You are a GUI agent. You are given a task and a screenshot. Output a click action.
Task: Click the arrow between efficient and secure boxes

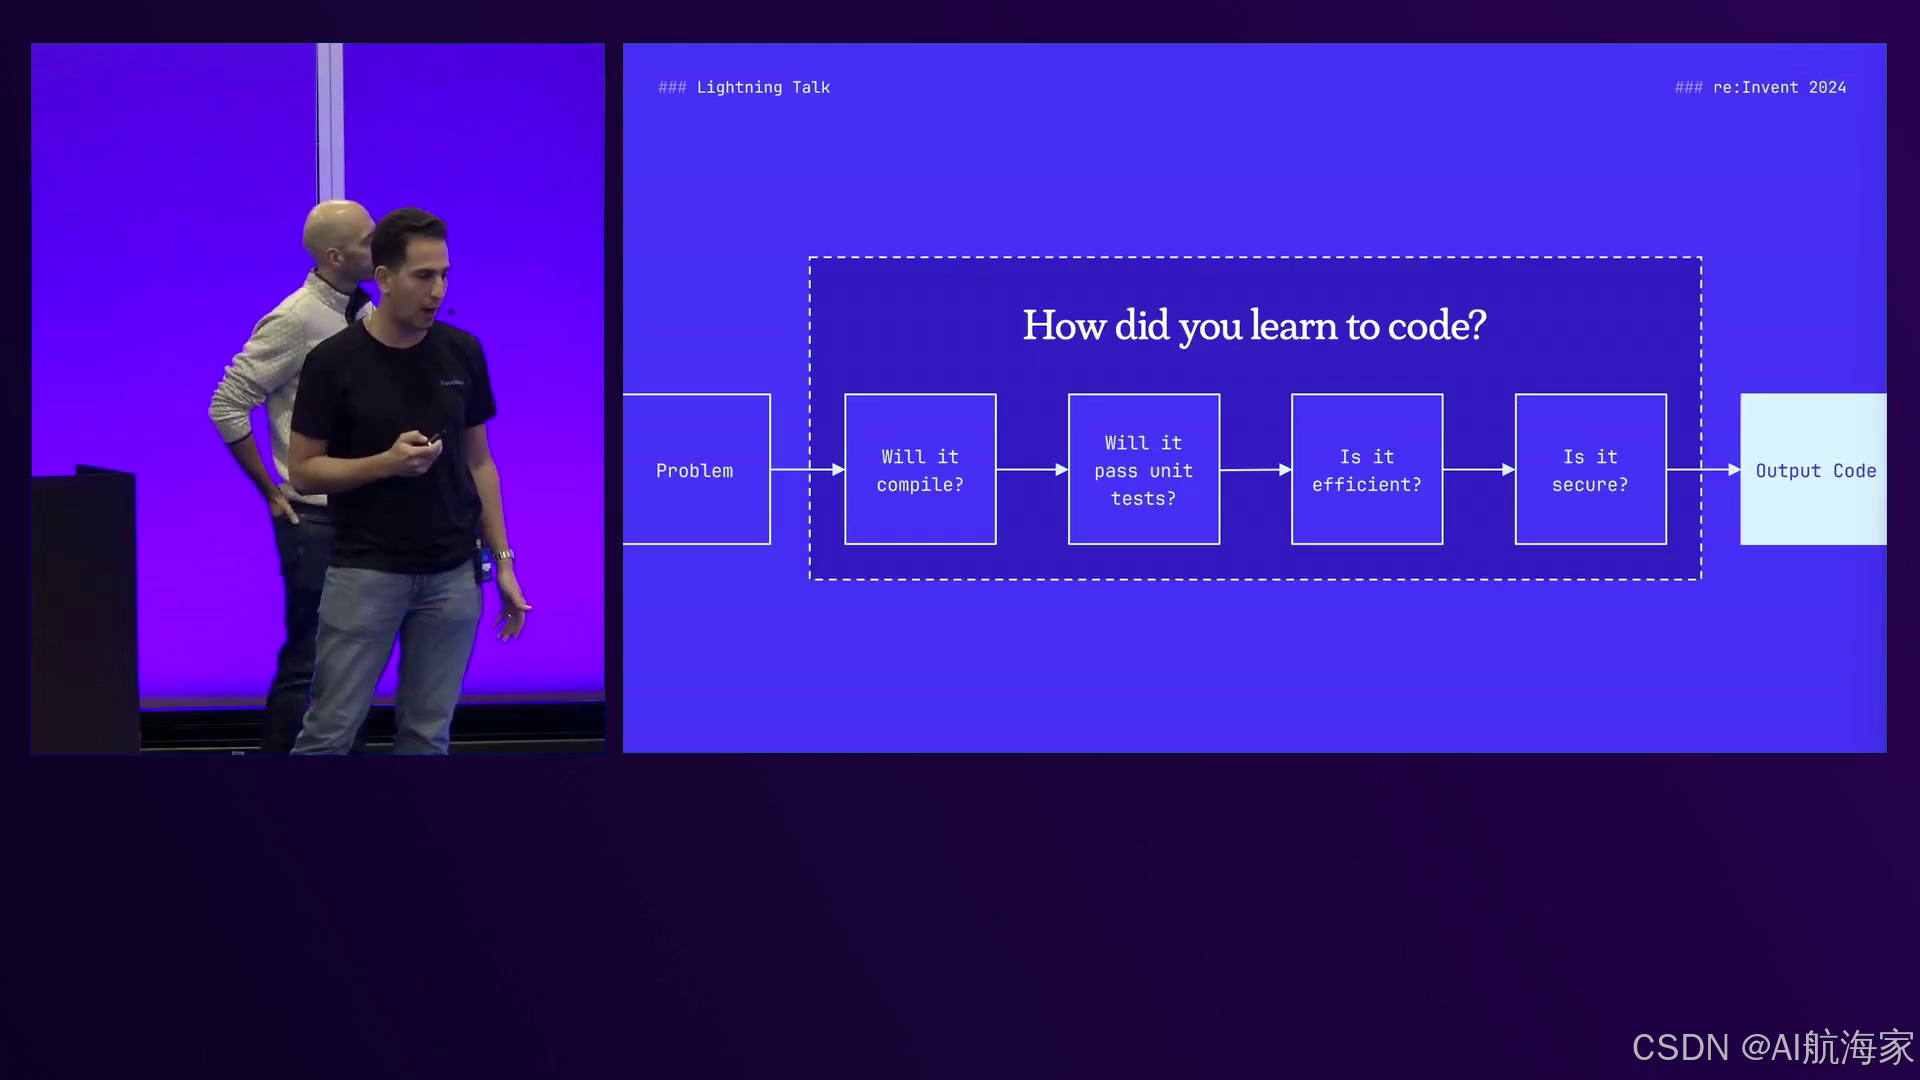[1478, 469]
